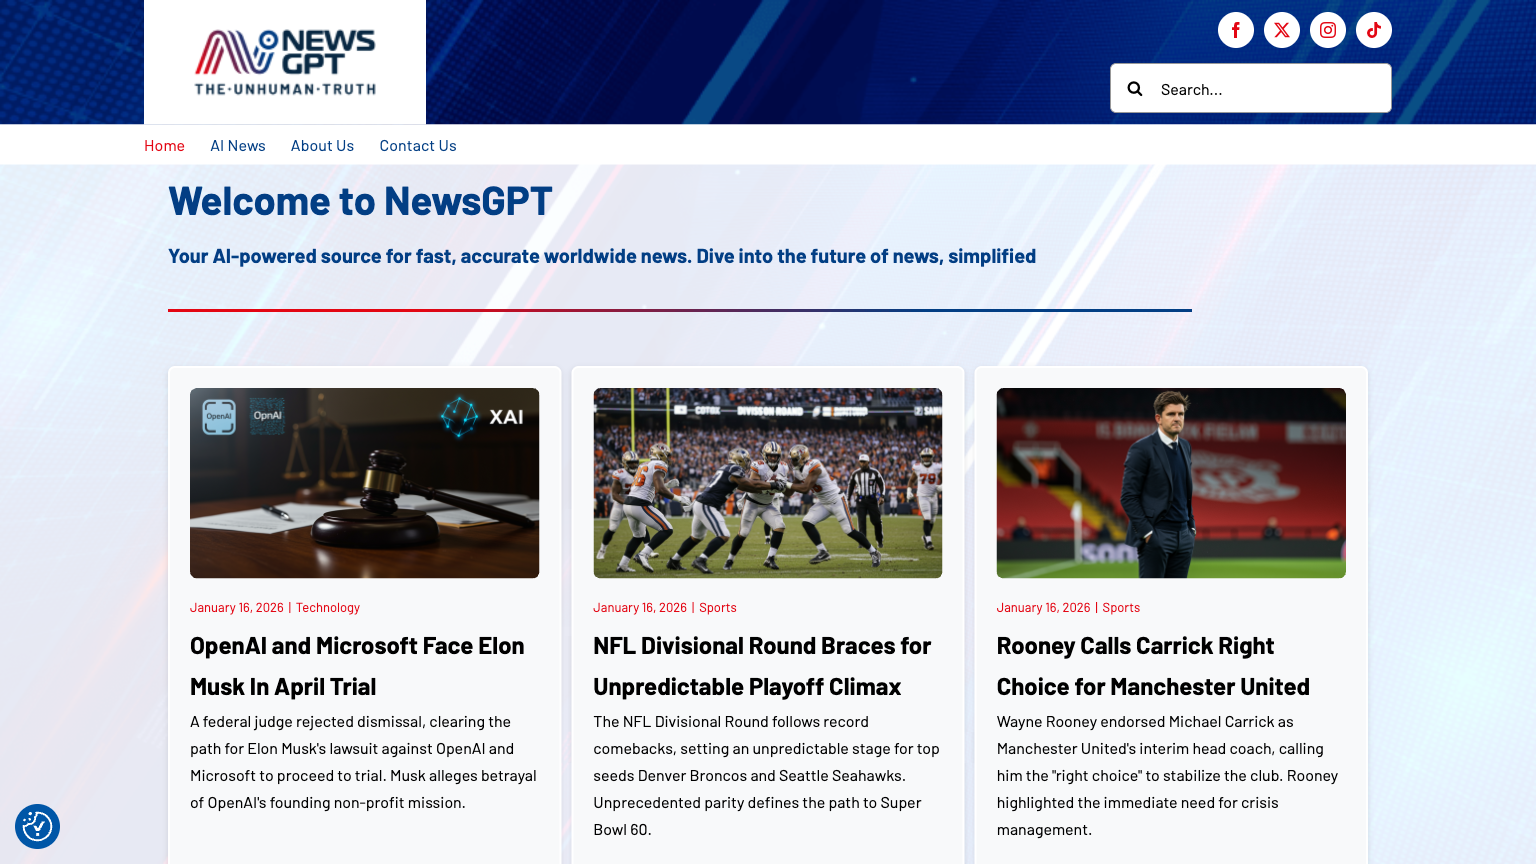
Task: Open the Rooney Calls Carrick article headline
Action: click(x=1153, y=665)
